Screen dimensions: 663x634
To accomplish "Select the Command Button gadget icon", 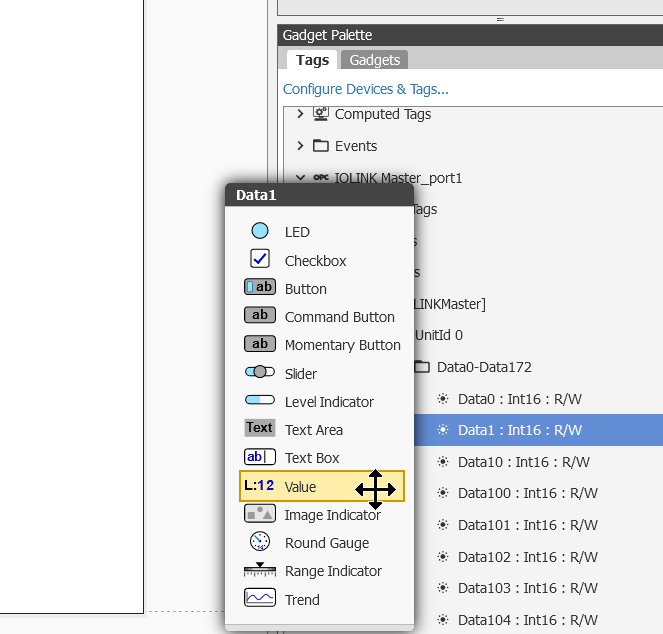I will tap(260, 315).
